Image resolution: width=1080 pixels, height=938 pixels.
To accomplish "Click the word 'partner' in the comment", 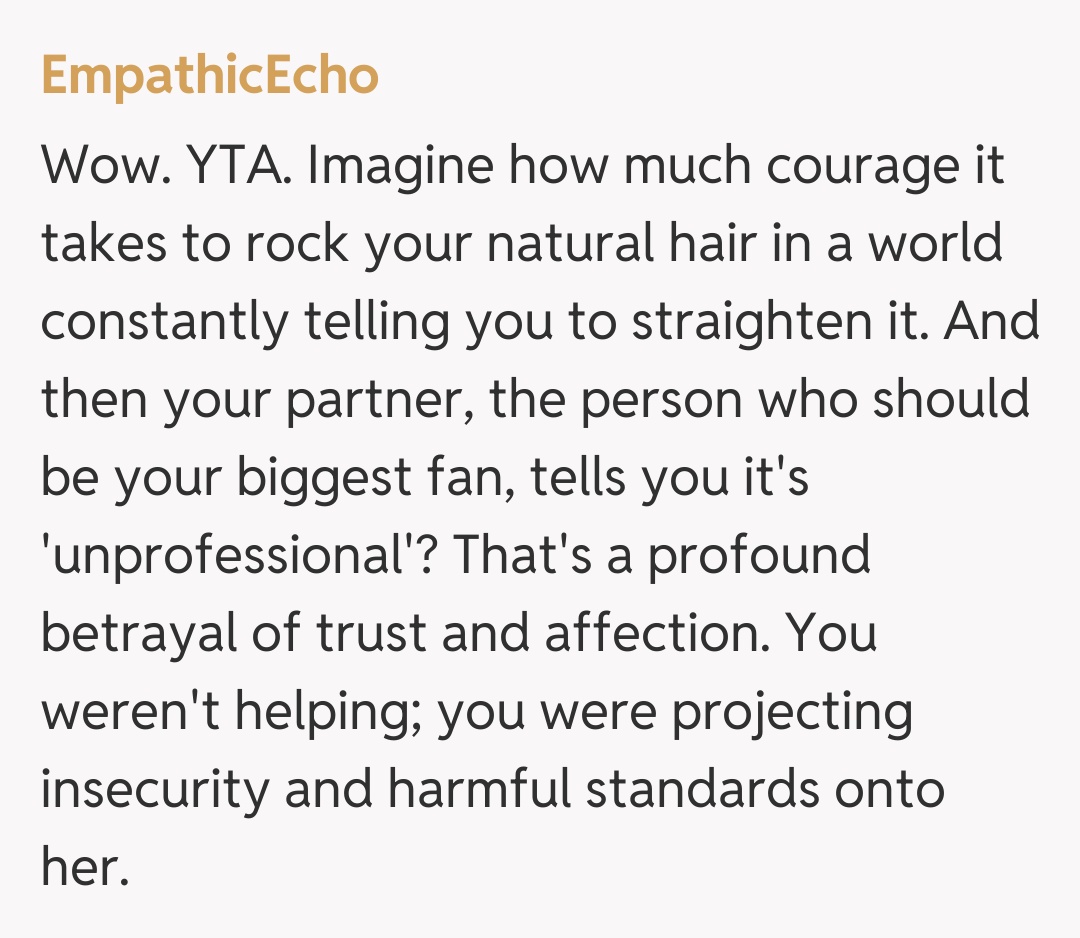I will pyautogui.click(x=378, y=400).
